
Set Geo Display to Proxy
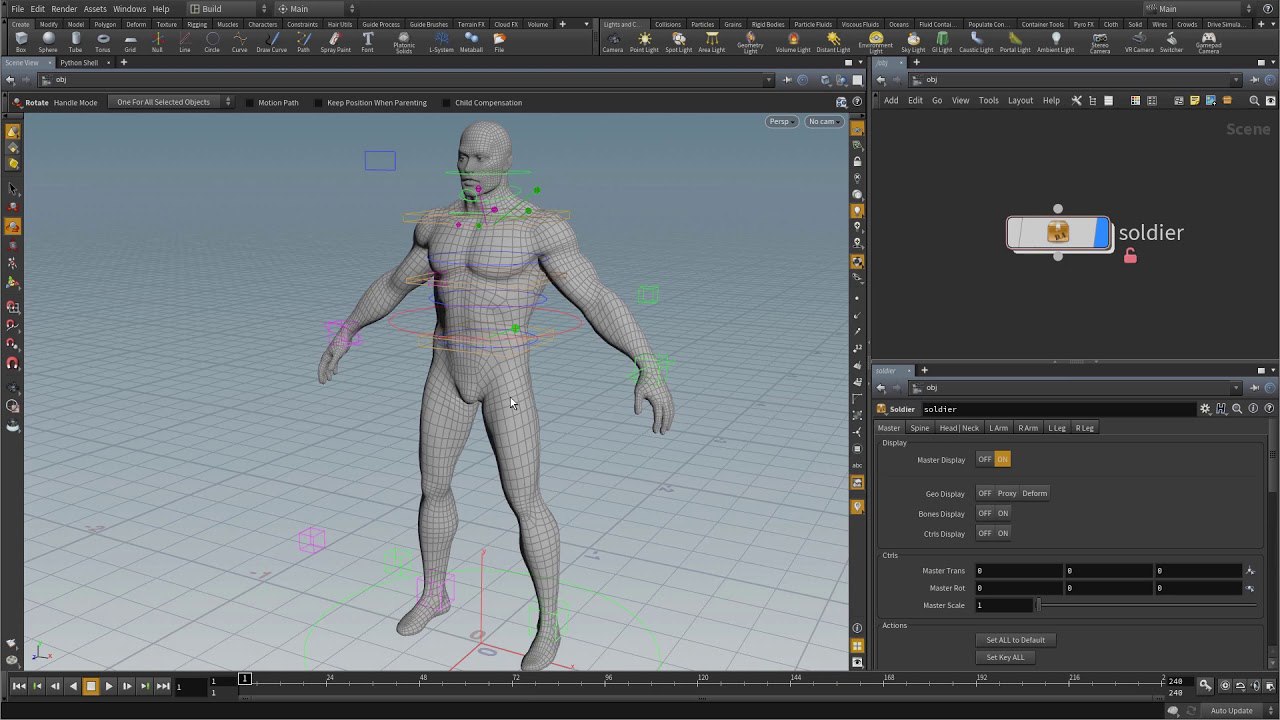(x=1007, y=493)
